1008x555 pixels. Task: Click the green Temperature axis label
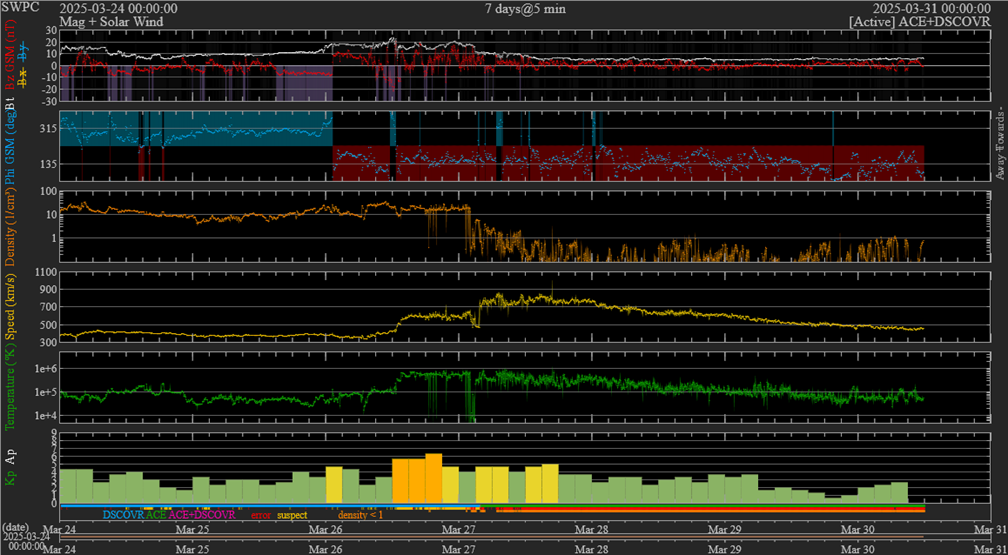(12, 388)
